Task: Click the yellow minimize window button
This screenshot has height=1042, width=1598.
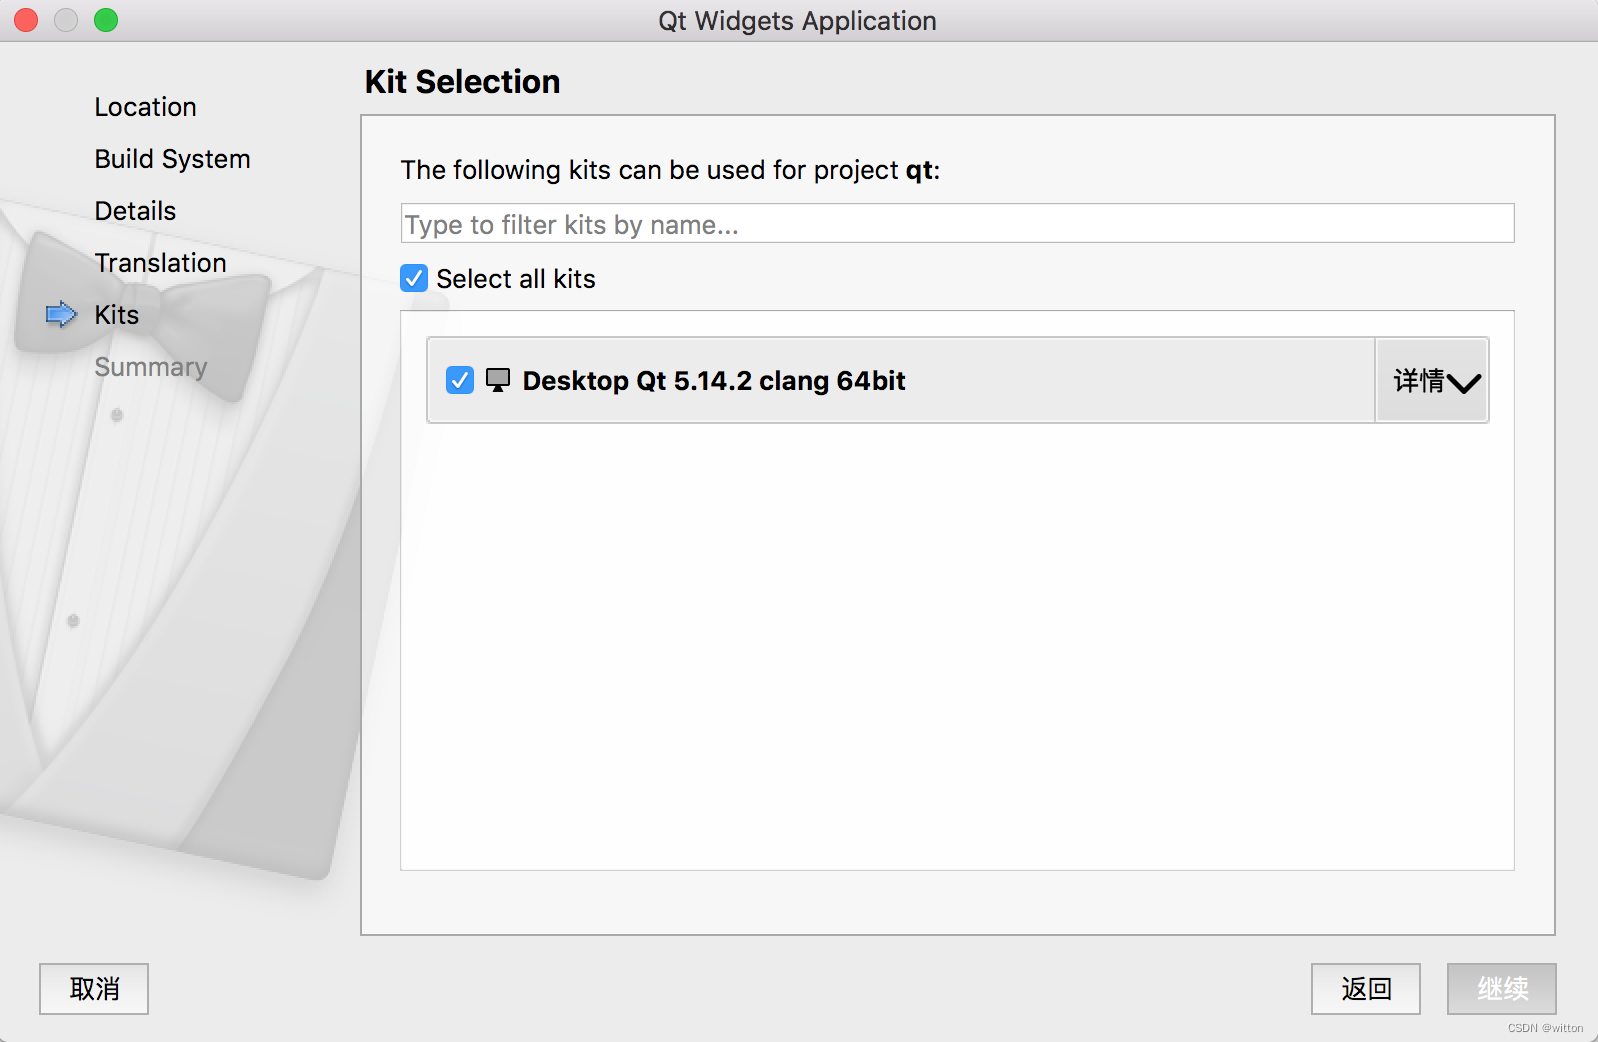Action: (x=66, y=20)
